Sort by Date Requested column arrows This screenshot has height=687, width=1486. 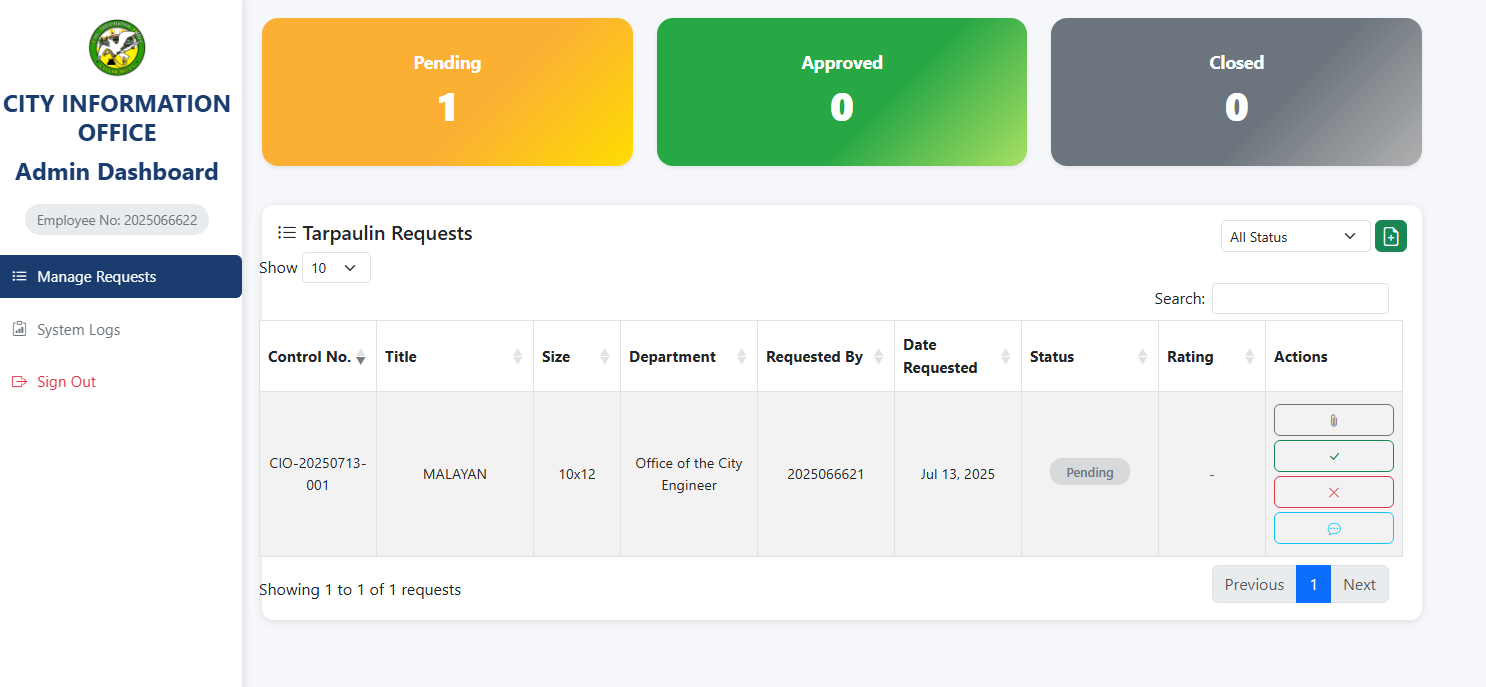coord(1005,356)
